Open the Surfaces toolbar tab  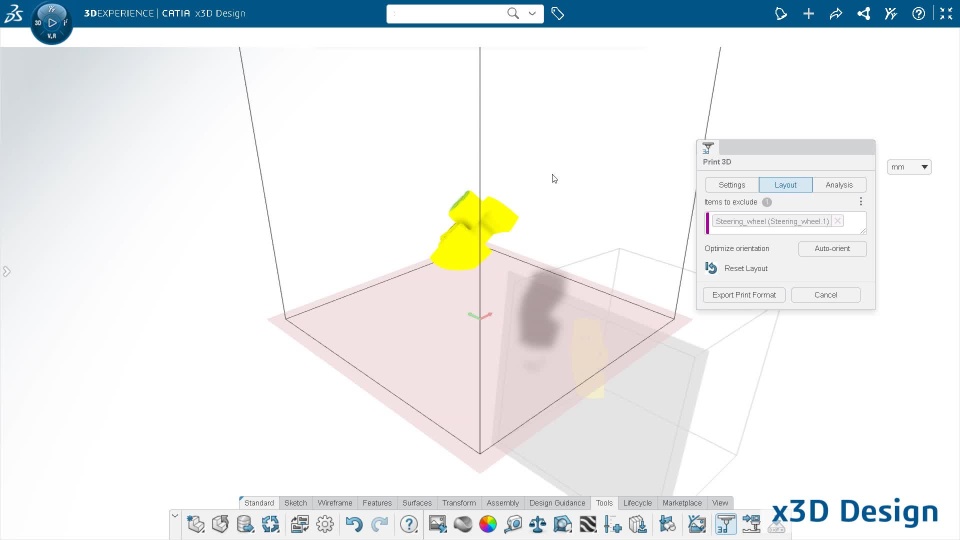pyautogui.click(x=417, y=503)
